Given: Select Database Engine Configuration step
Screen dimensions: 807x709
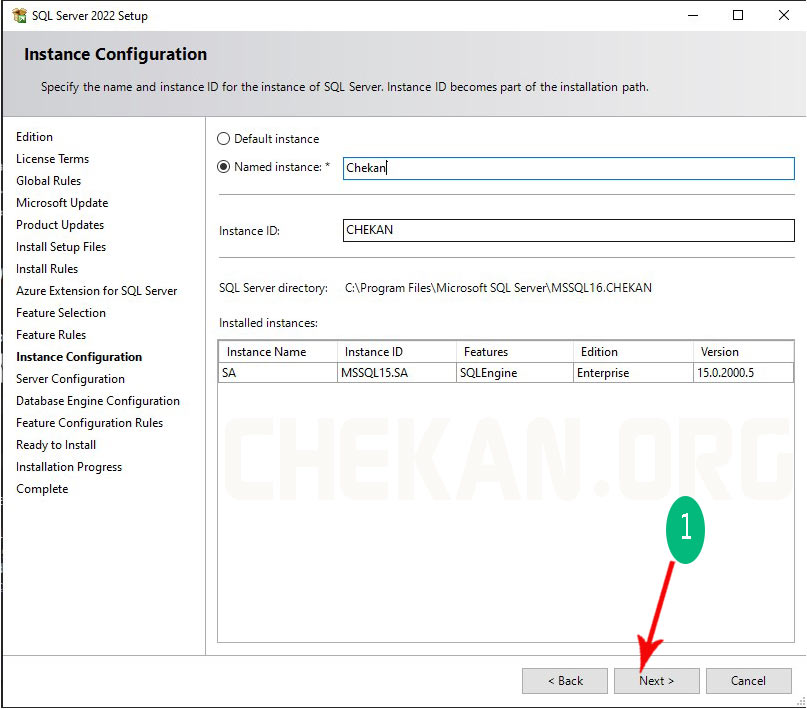Looking at the screenshot, I should pos(98,401).
